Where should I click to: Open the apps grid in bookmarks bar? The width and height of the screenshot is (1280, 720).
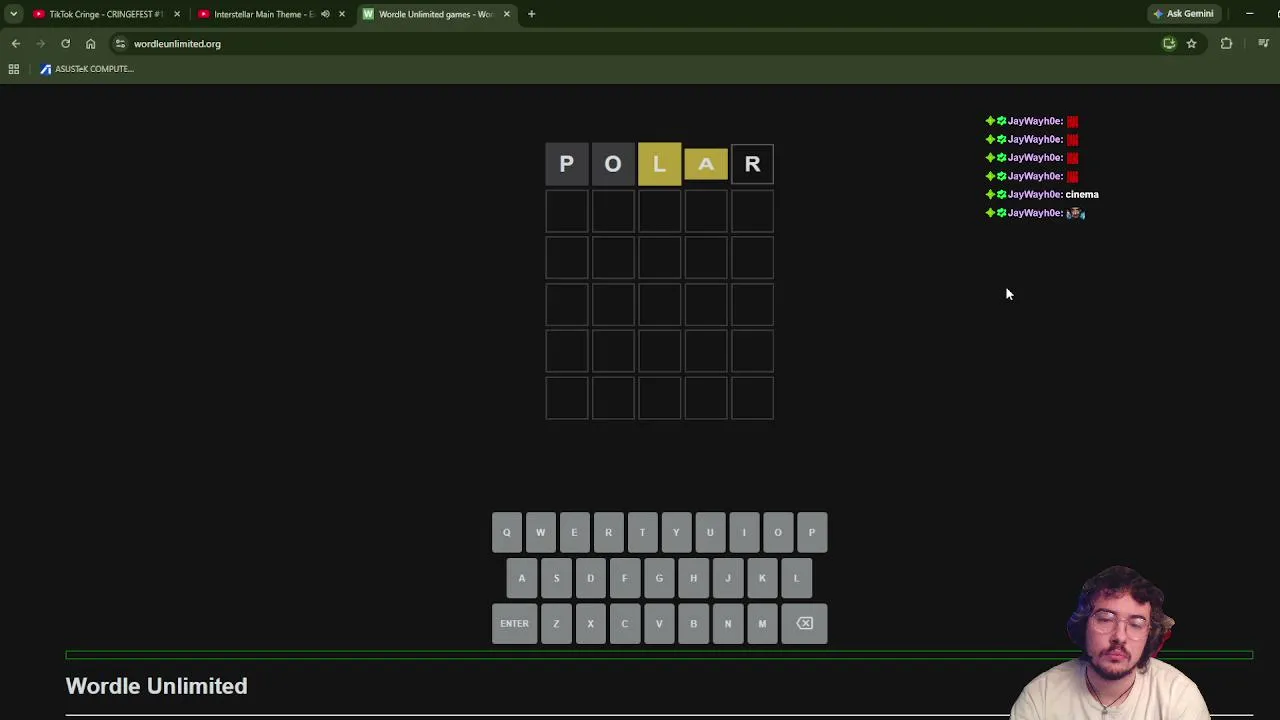pos(14,69)
